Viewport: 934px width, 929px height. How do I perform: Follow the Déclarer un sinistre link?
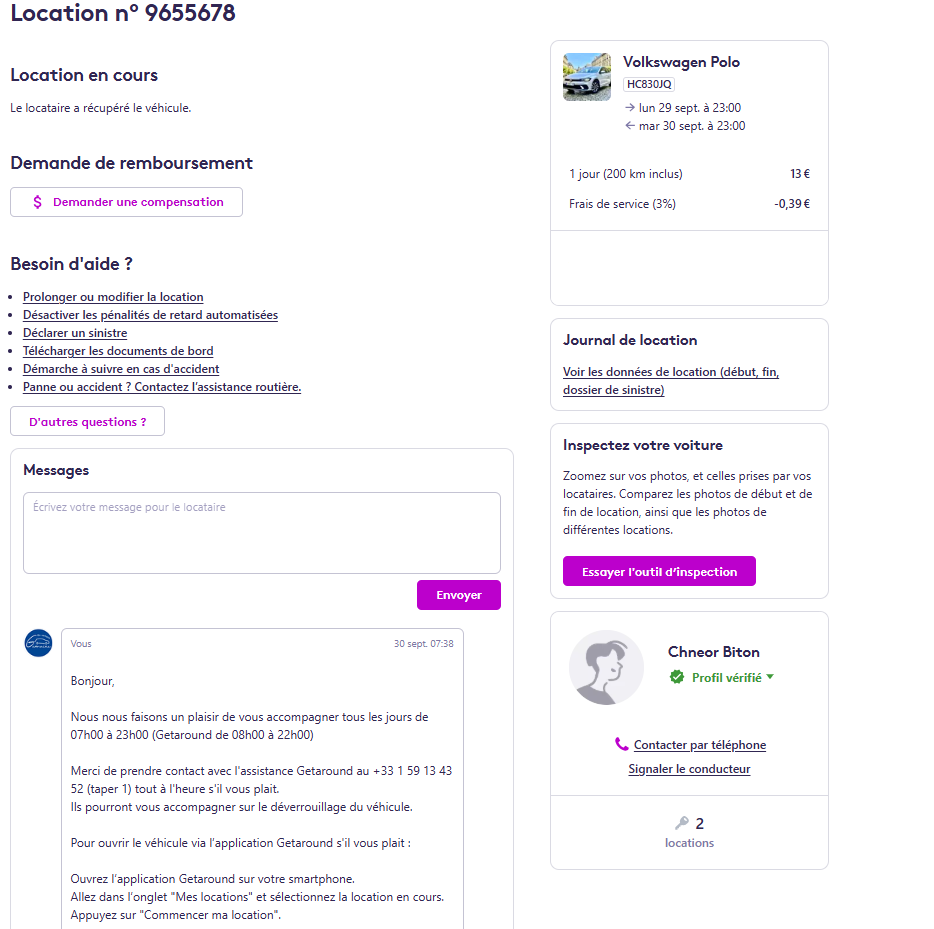click(x=75, y=333)
